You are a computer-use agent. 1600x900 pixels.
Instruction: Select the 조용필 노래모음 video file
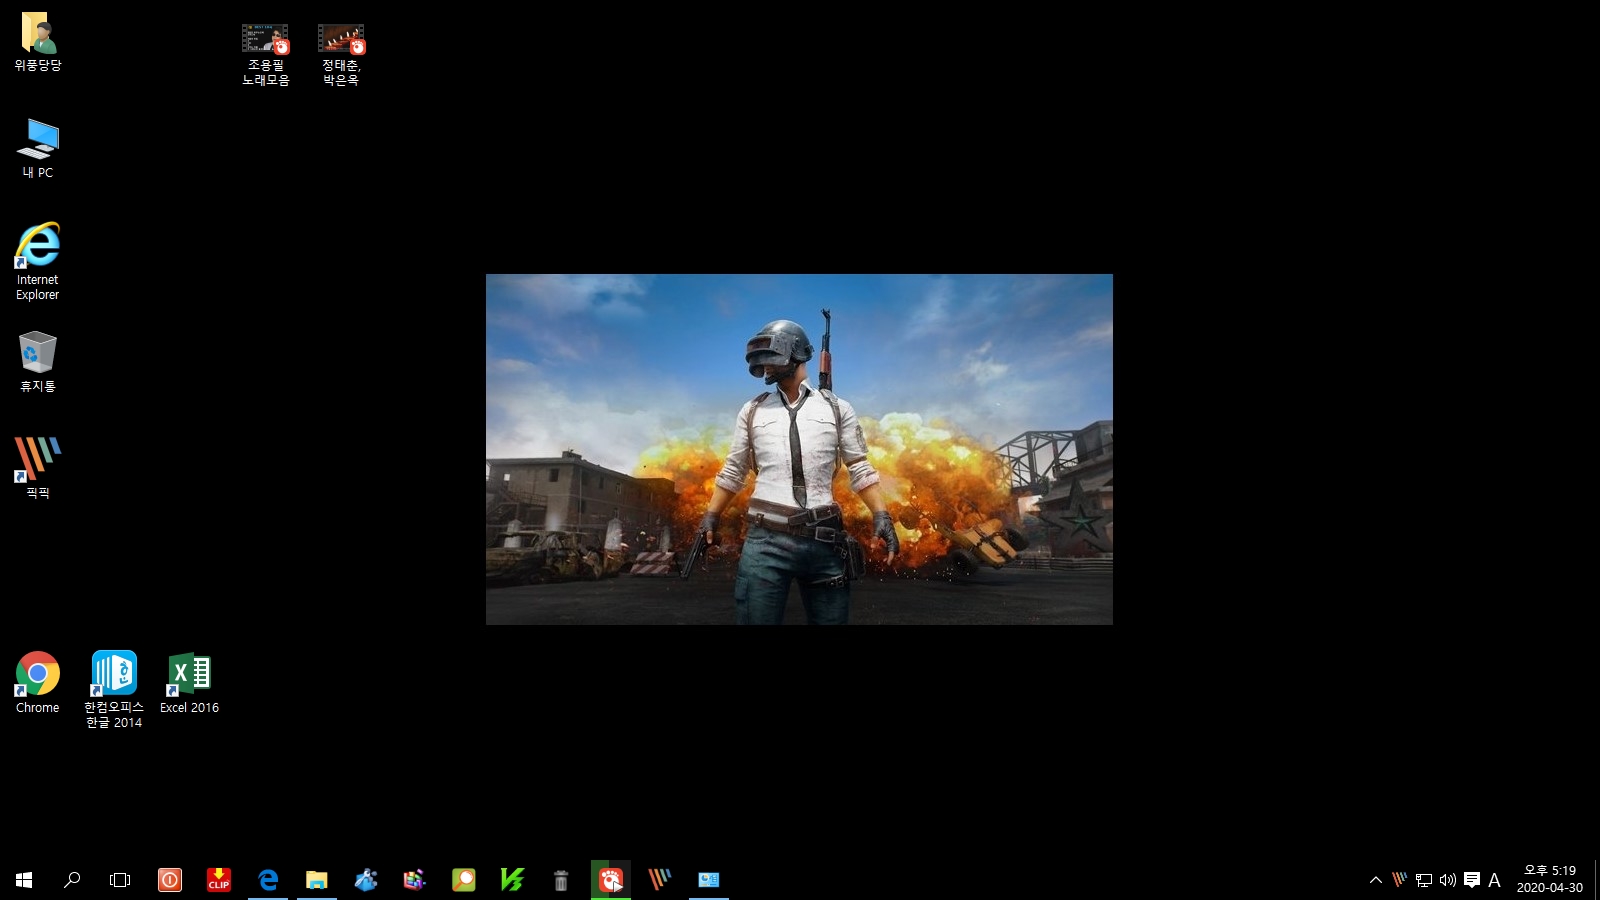click(x=266, y=55)
